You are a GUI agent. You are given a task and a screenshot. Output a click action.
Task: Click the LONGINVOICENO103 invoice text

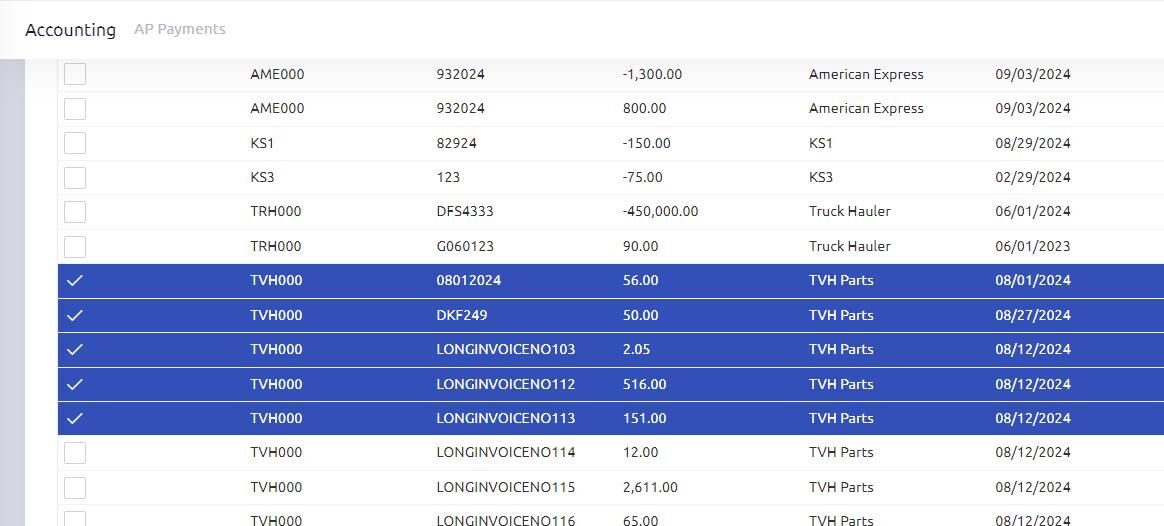pyautogui.click(x=506, y=349)
